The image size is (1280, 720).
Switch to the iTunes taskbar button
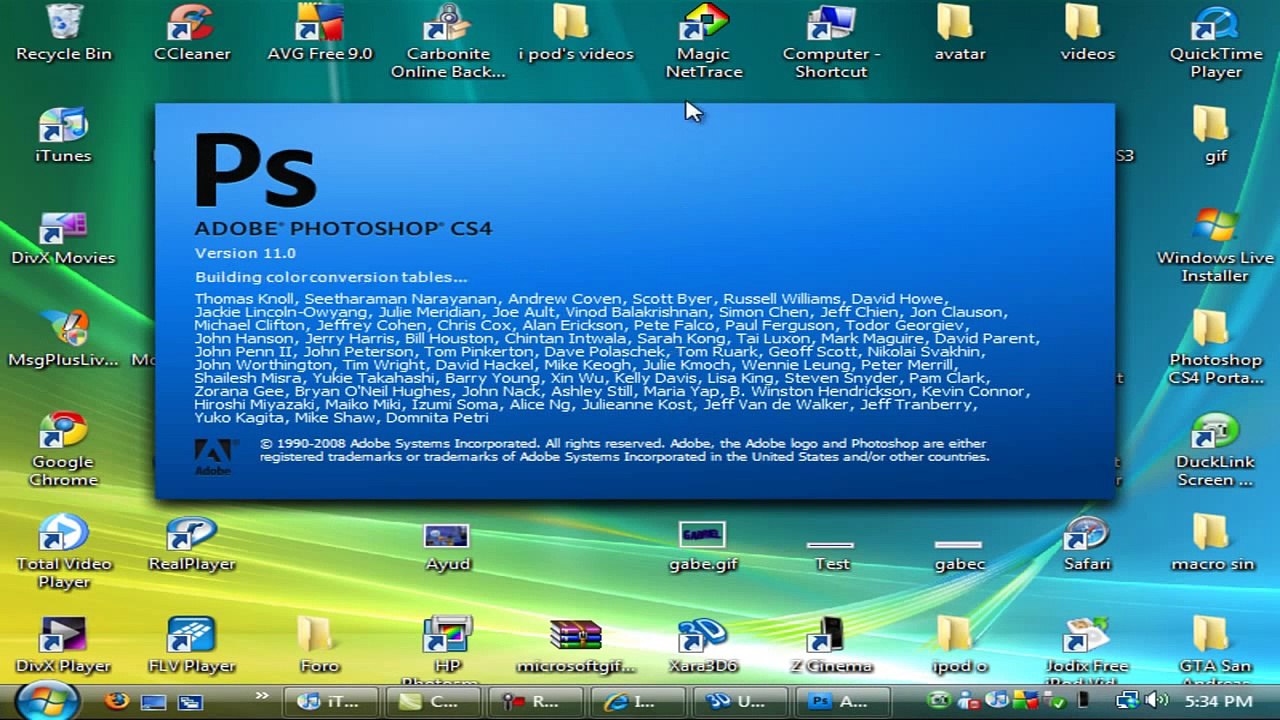[x=332, y=701]
